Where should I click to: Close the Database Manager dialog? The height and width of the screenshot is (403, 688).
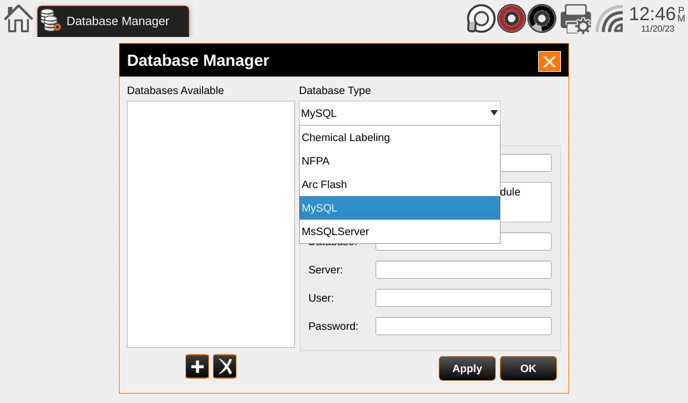pos(549,61)
